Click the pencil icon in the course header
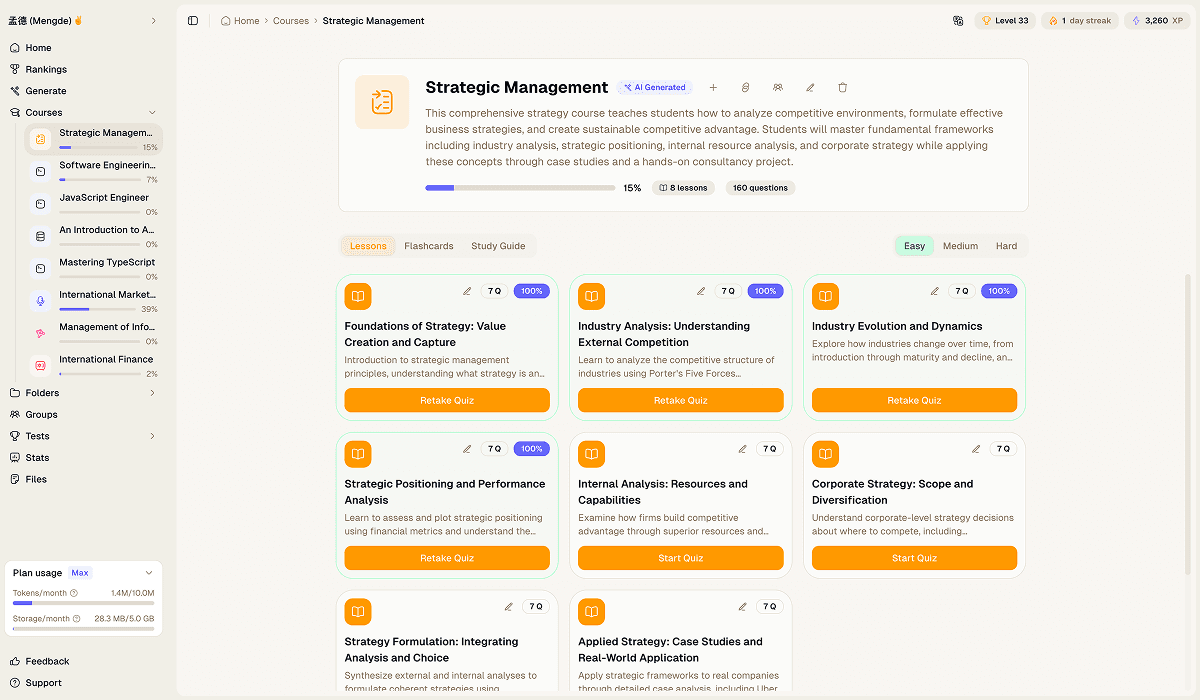Screen dimensions: 1200x700 [810, 87]
